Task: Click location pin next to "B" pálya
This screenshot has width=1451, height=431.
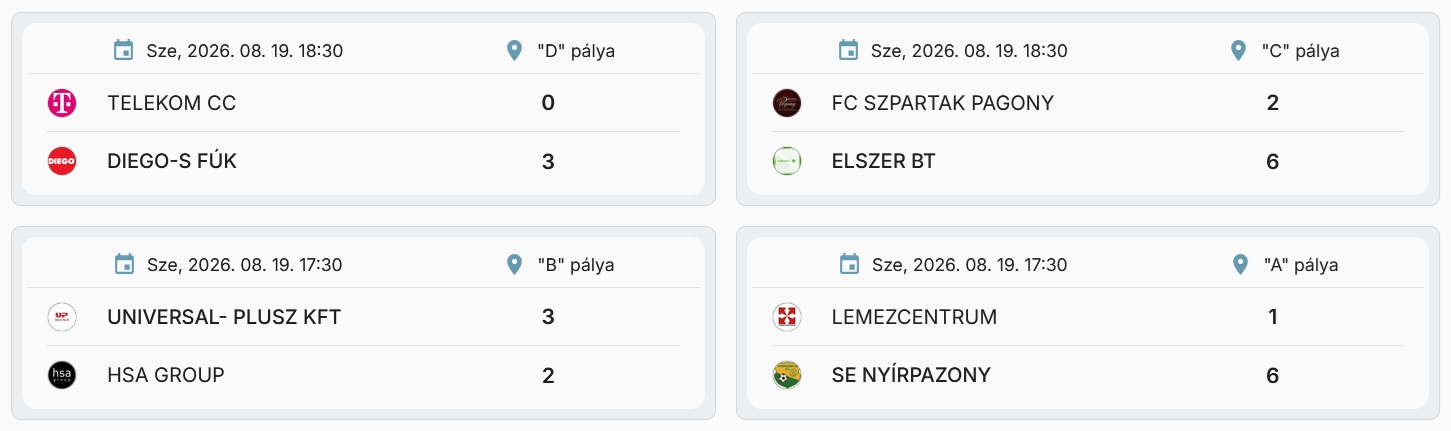Action: coord(514,265)
